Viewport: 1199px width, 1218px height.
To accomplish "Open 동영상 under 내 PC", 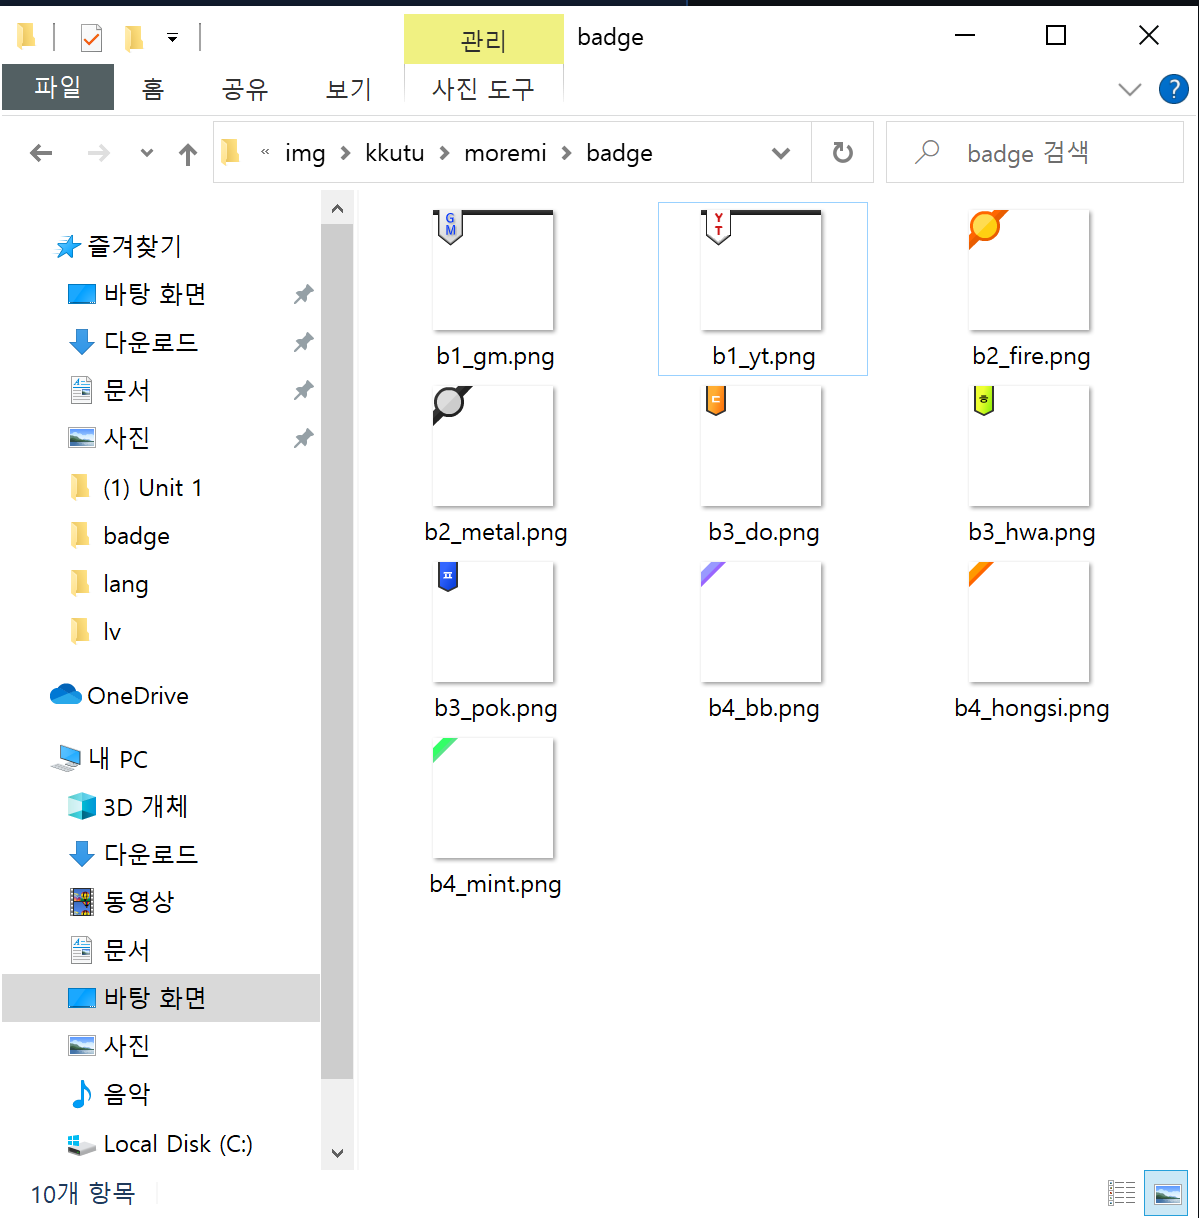I will coord(122,902).
